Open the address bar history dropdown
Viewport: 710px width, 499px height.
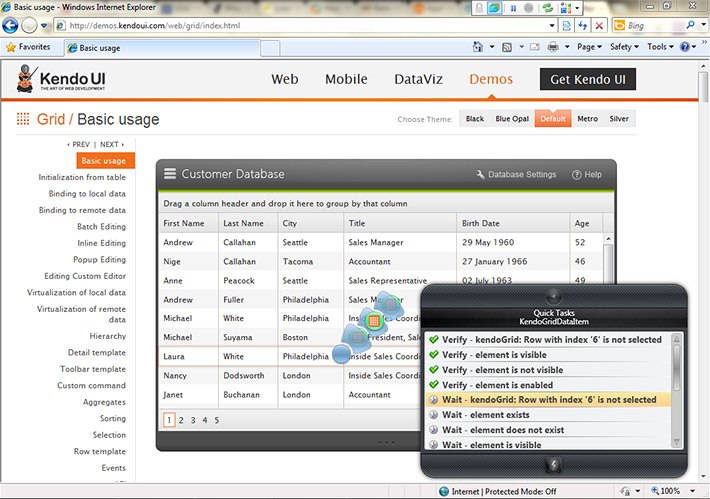point(552,26)
